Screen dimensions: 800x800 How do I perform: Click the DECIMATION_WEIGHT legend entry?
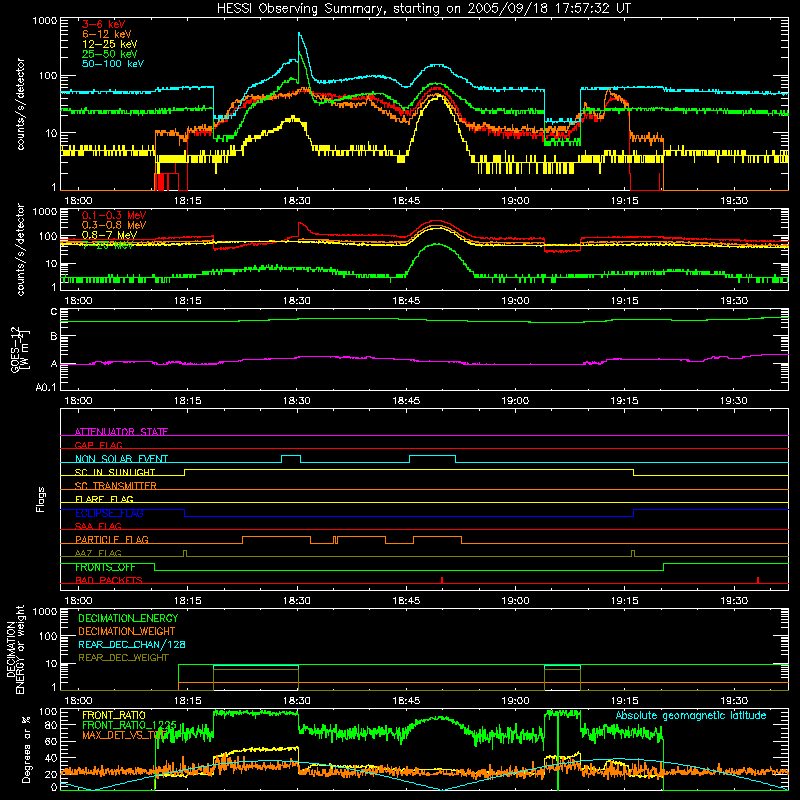pos(127,631)
